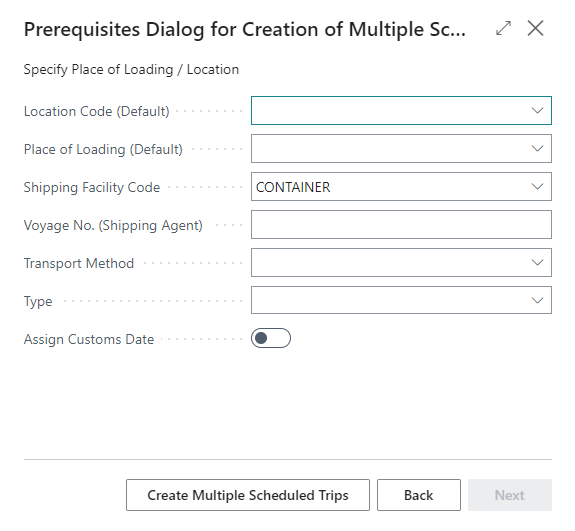Click the dialog title text
The height and width of the screenshot is (531, 575).
(245, 30)
